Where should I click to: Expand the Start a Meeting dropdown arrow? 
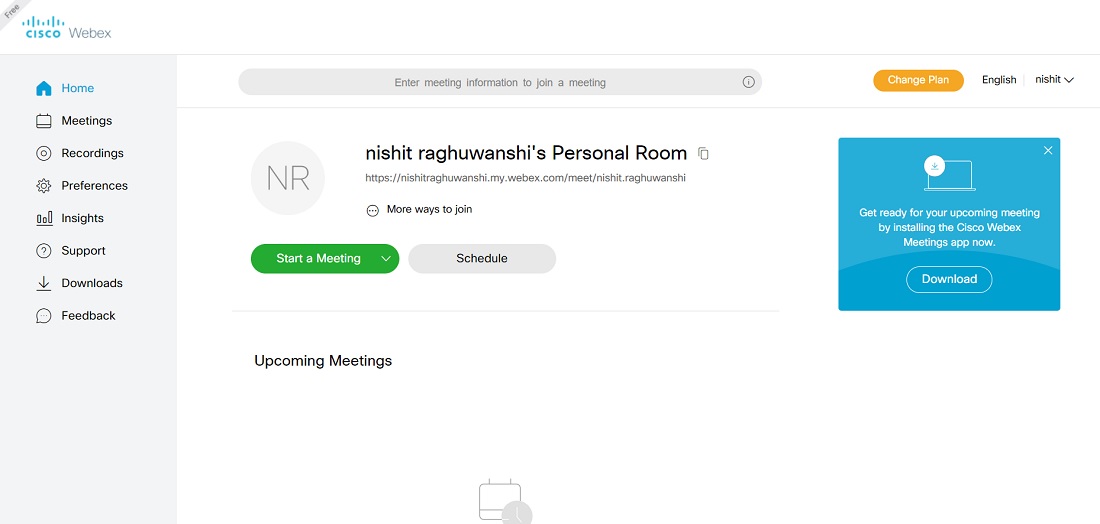pyautogui.click(x=386, y=259)
